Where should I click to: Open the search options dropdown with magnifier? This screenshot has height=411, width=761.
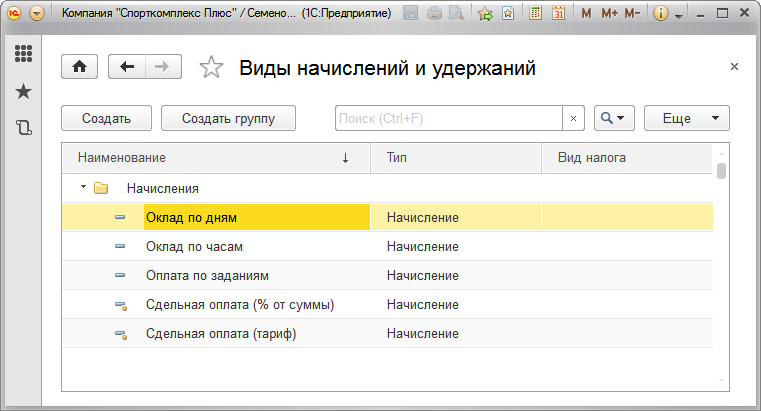[x=614, y=118]
